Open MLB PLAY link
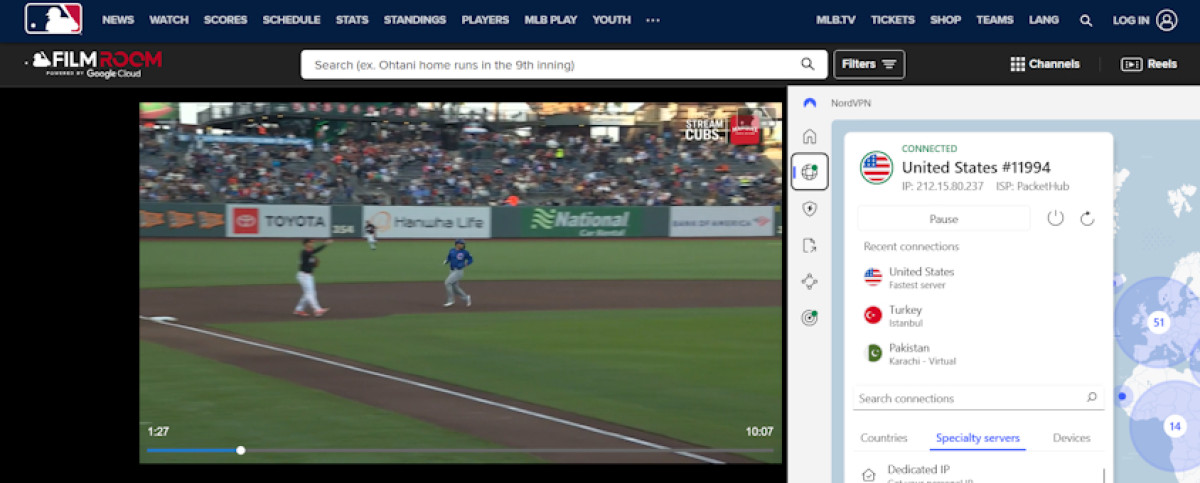The width and height of the screenshot is (1200, 483). pos(550,20)
